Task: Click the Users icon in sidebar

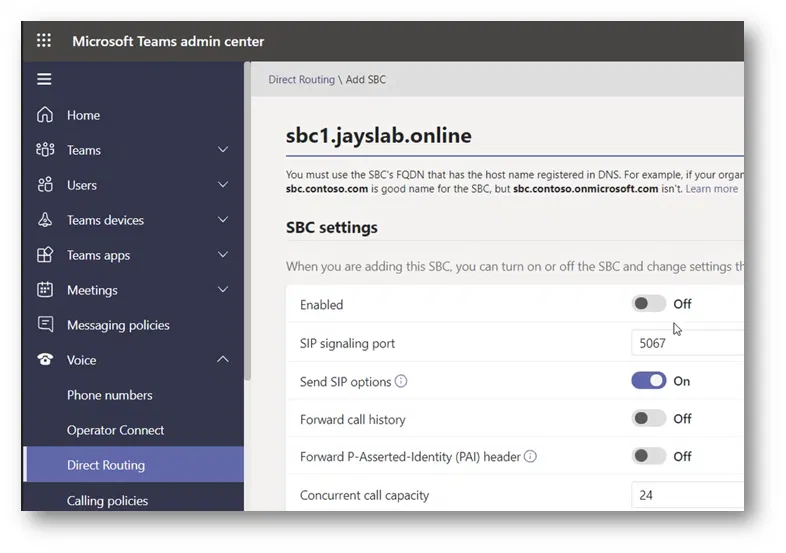Action: [x=44, y=185]
